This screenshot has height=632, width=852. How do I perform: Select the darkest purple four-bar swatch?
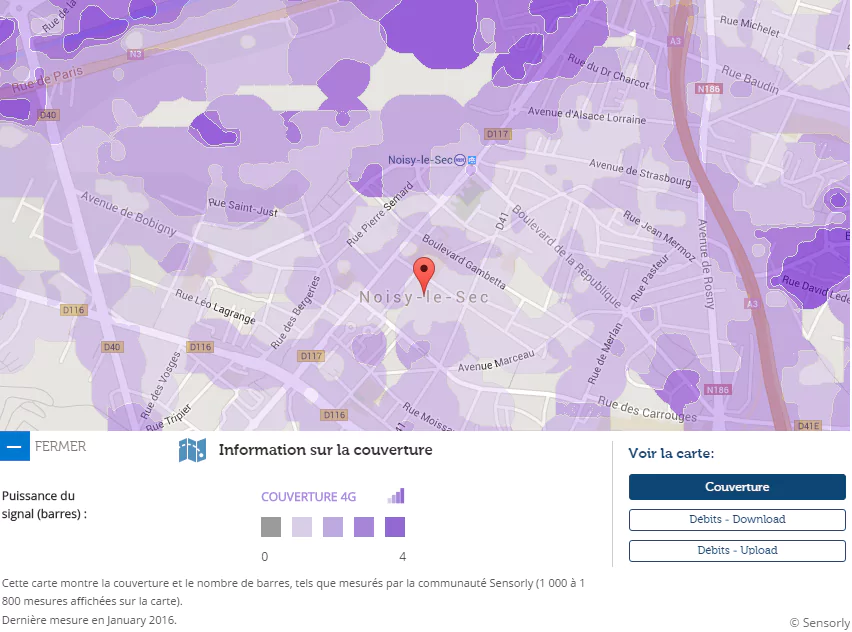pyautogui.click(x=395, y=527)
